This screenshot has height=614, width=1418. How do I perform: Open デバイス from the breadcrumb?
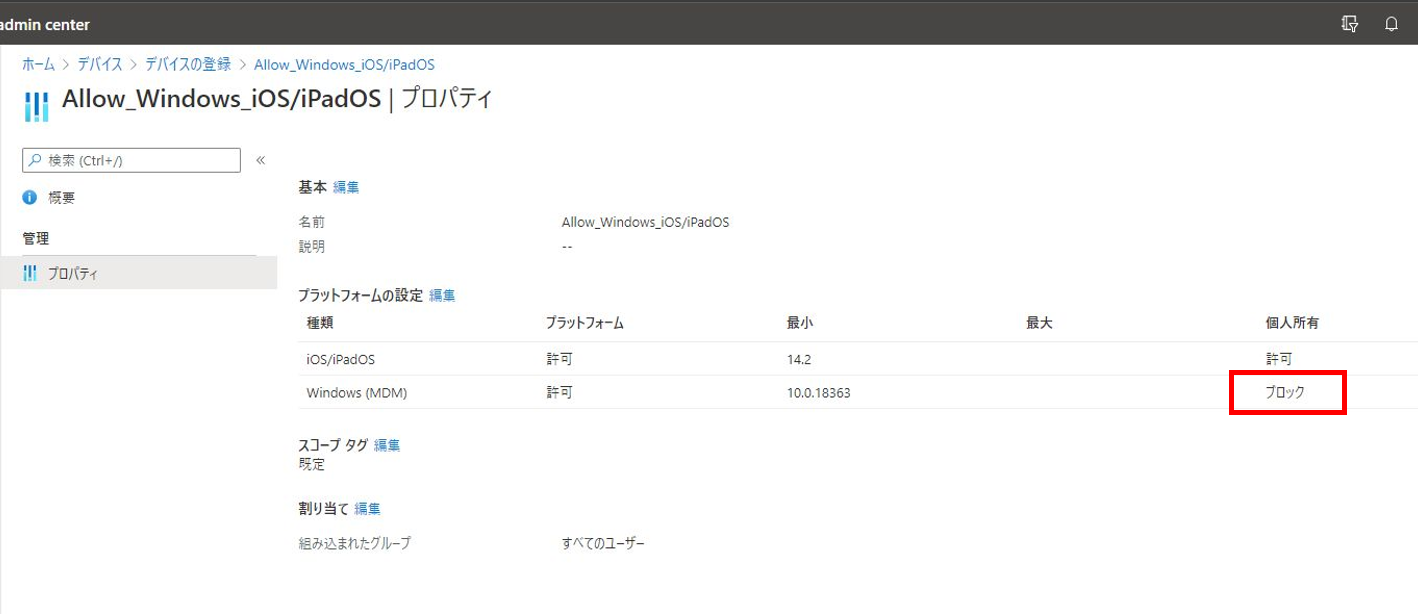click(99, 63)
